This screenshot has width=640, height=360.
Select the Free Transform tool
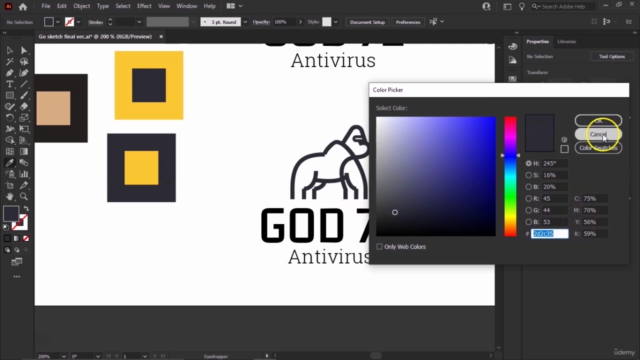click(x=24, y=129)
